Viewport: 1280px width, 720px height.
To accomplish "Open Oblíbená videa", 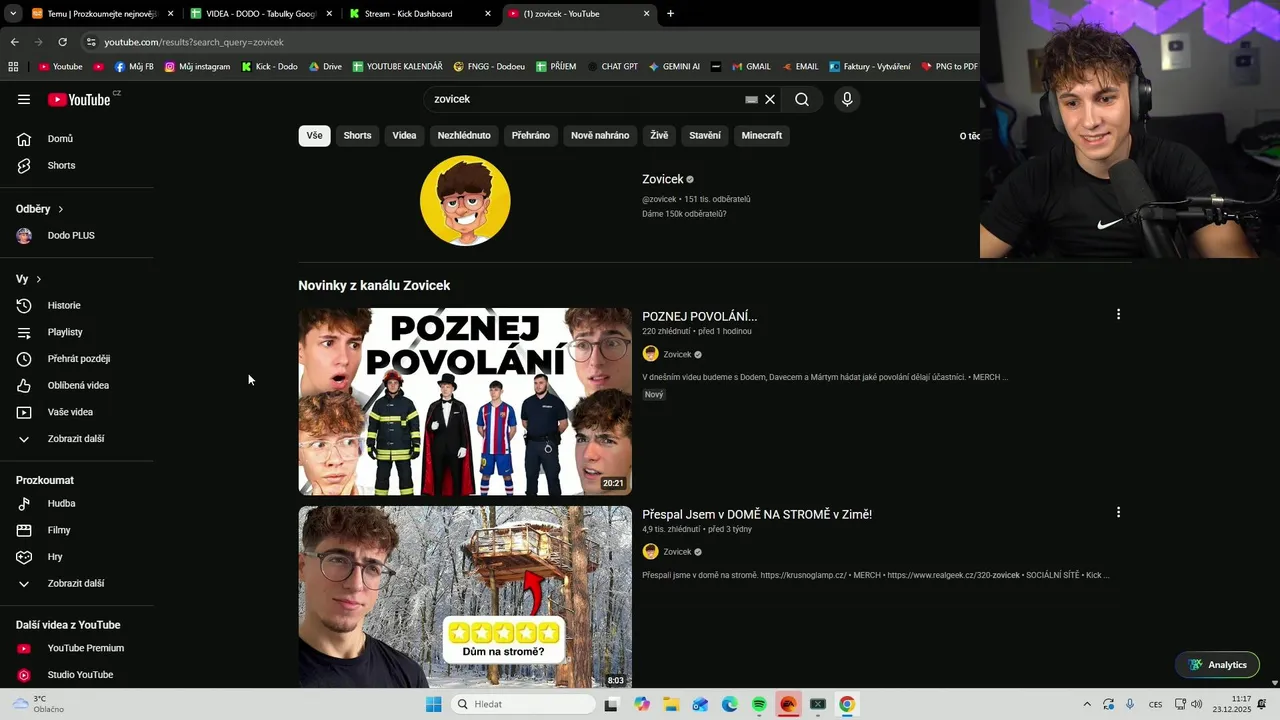I will tap(77, 385).
